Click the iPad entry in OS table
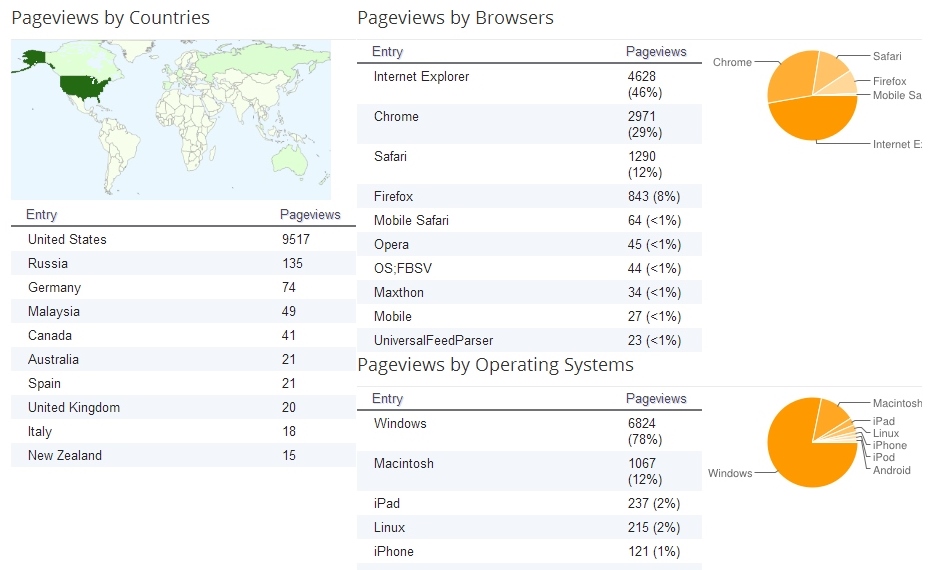Viewport: 939px width, 570px height. tap(387, 504)
